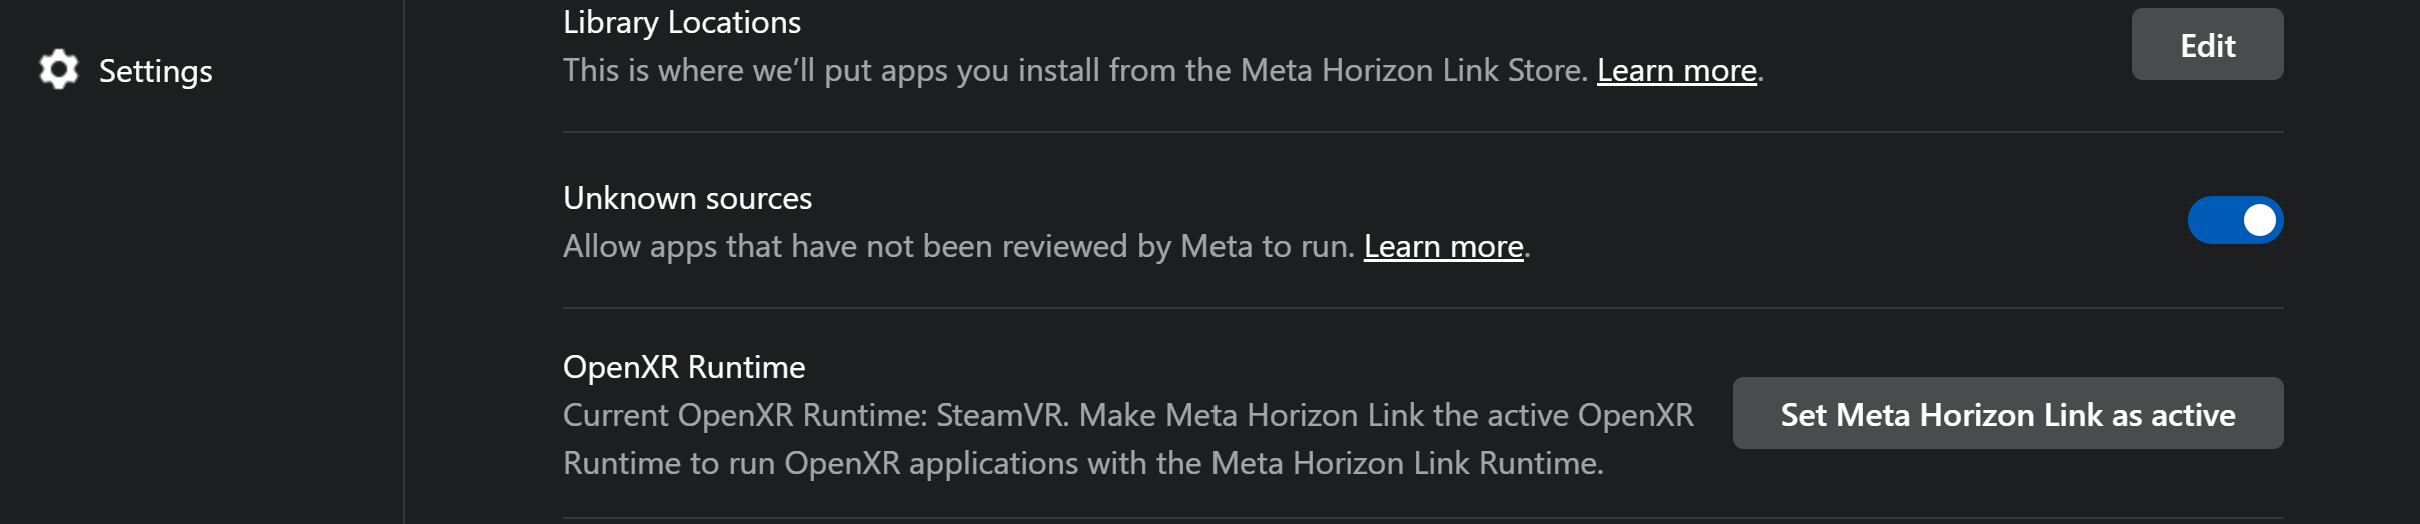Click 'Meta Horizon Link Store' phrase in description
The height and width of the screenshot is (524, 2420).
click(x=1414, y=70)
